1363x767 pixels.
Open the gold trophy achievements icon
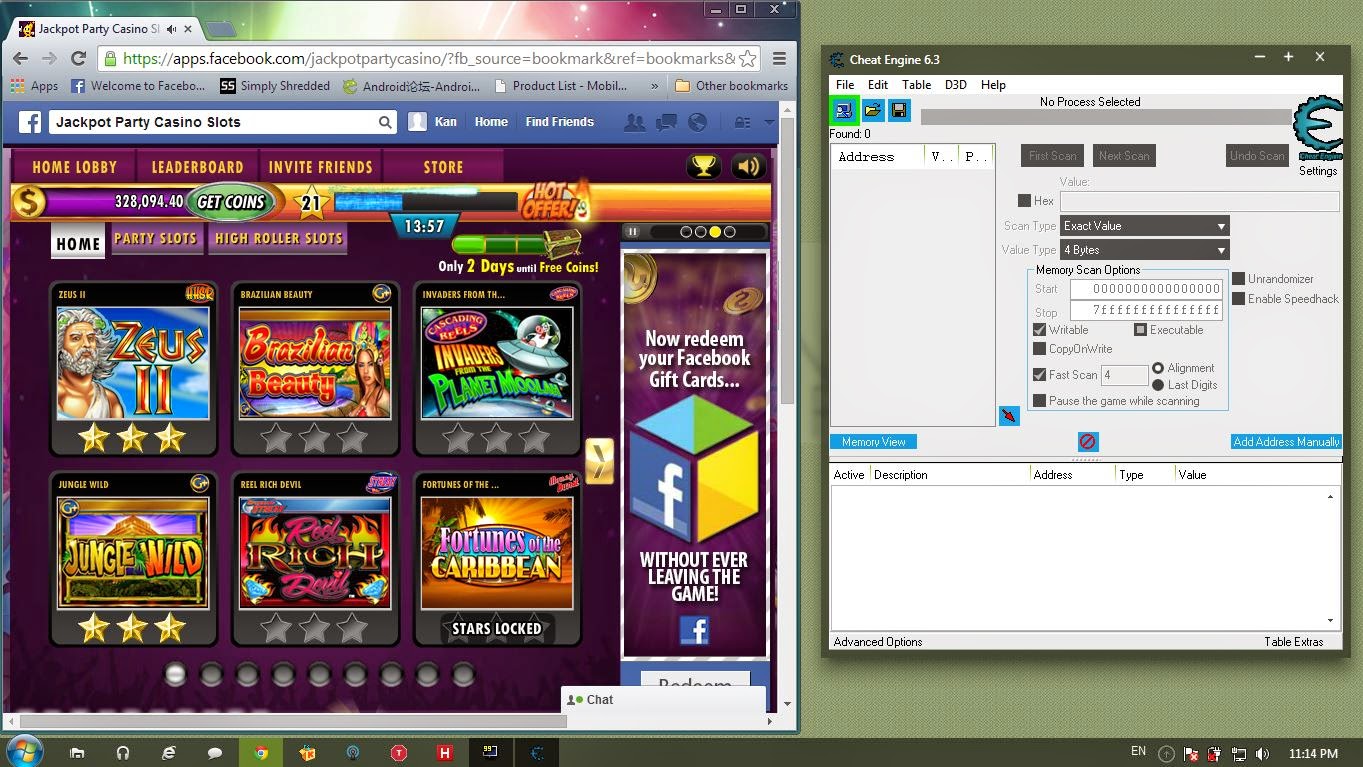705,166
